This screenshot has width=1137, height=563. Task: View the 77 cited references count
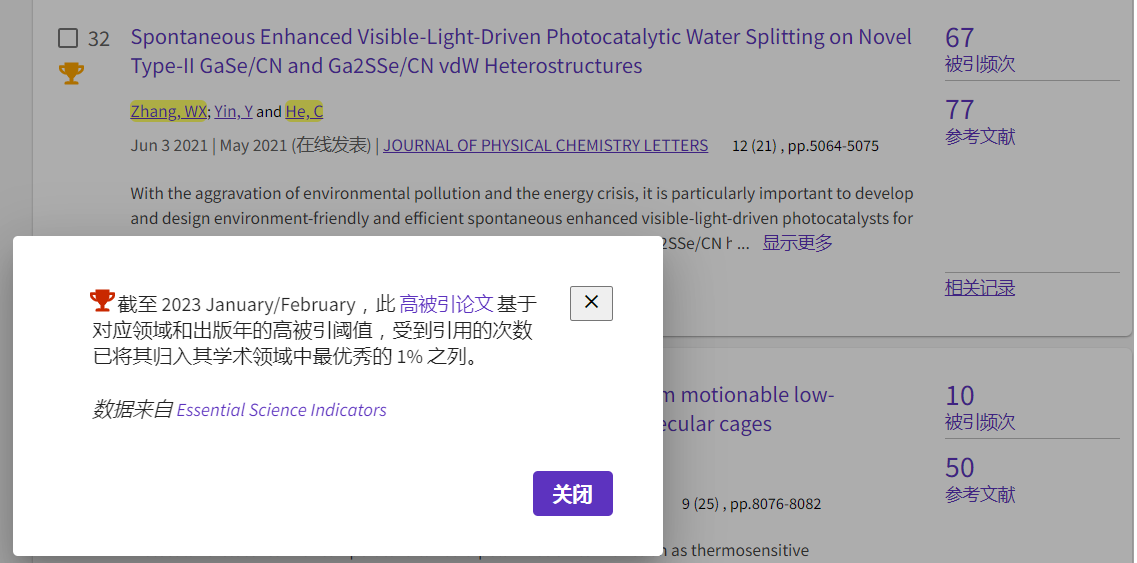tap(959, 109)
